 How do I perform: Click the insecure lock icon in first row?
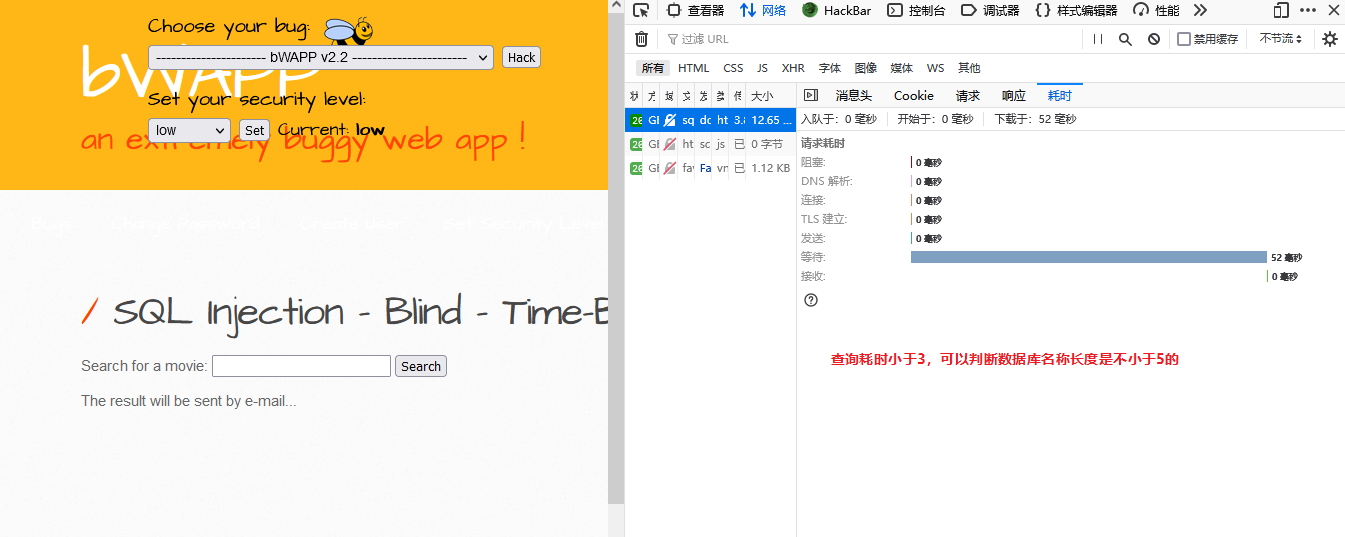[x=670, y=120]
